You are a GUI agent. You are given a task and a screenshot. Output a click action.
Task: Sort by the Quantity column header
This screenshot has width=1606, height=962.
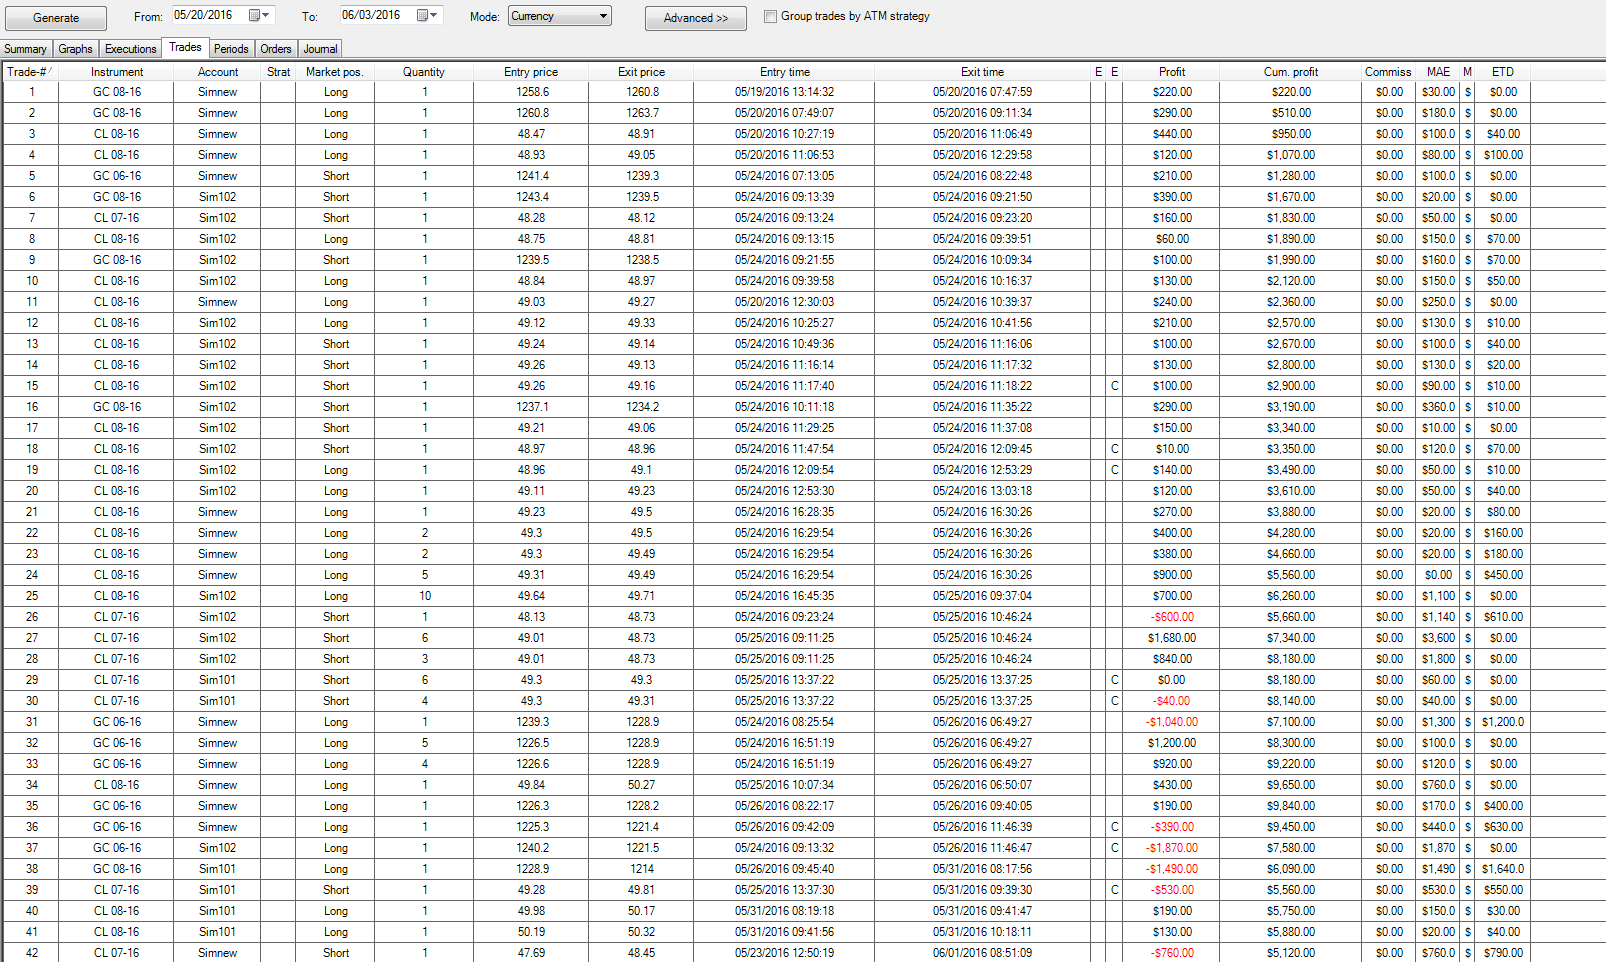(424, 72)
